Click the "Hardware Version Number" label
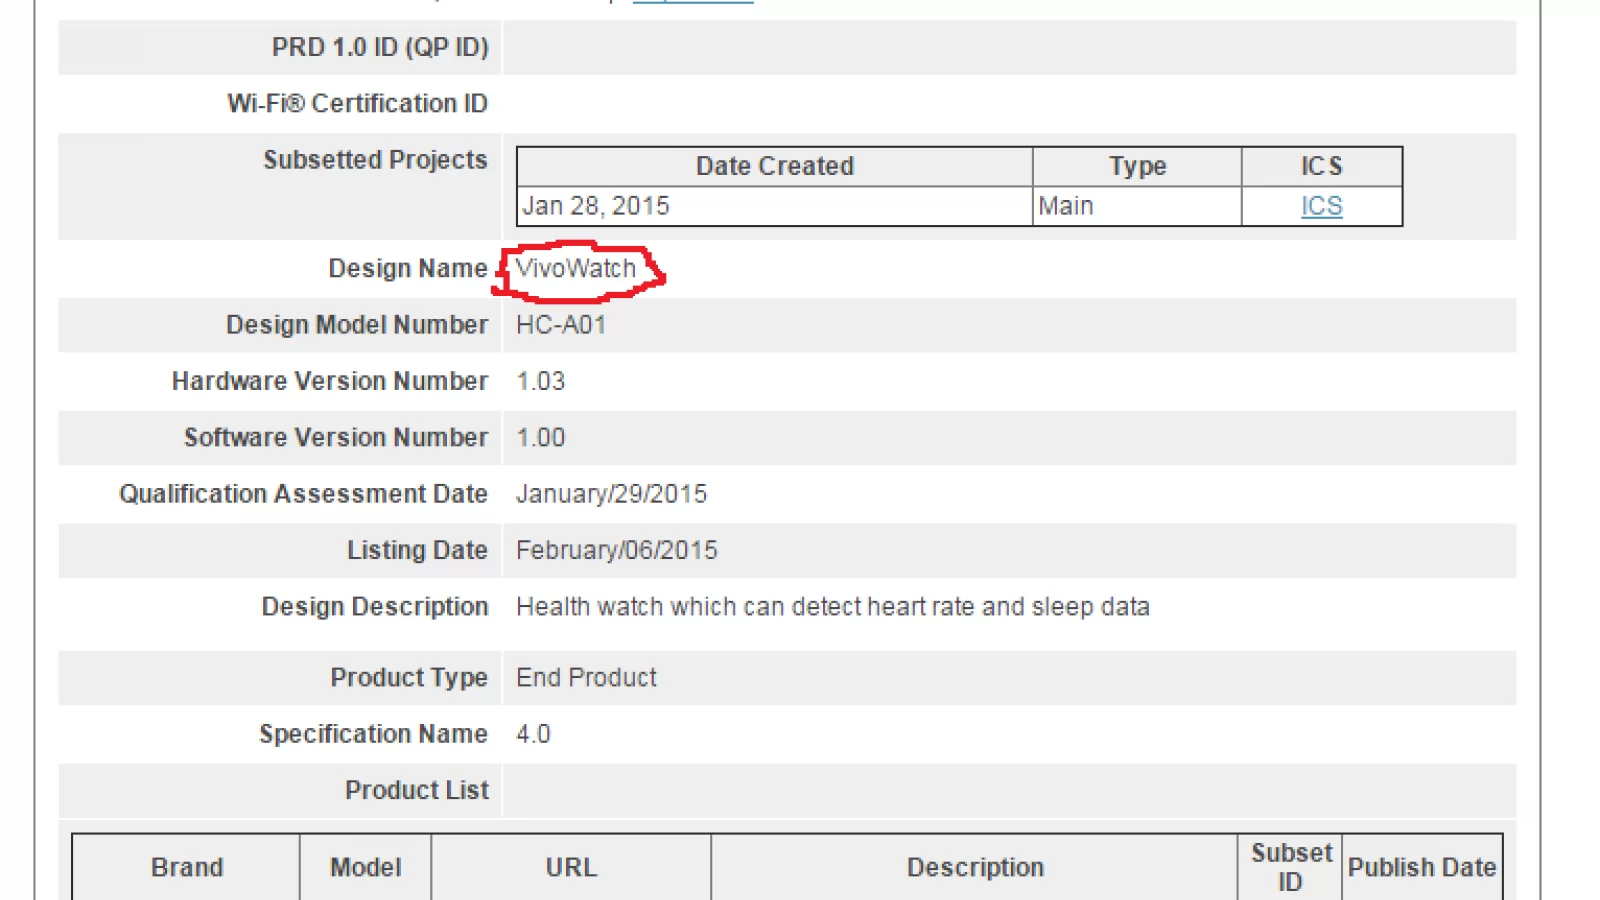Screen dimensions: 1600x900 pyautogui.click(x=330, y=381)
